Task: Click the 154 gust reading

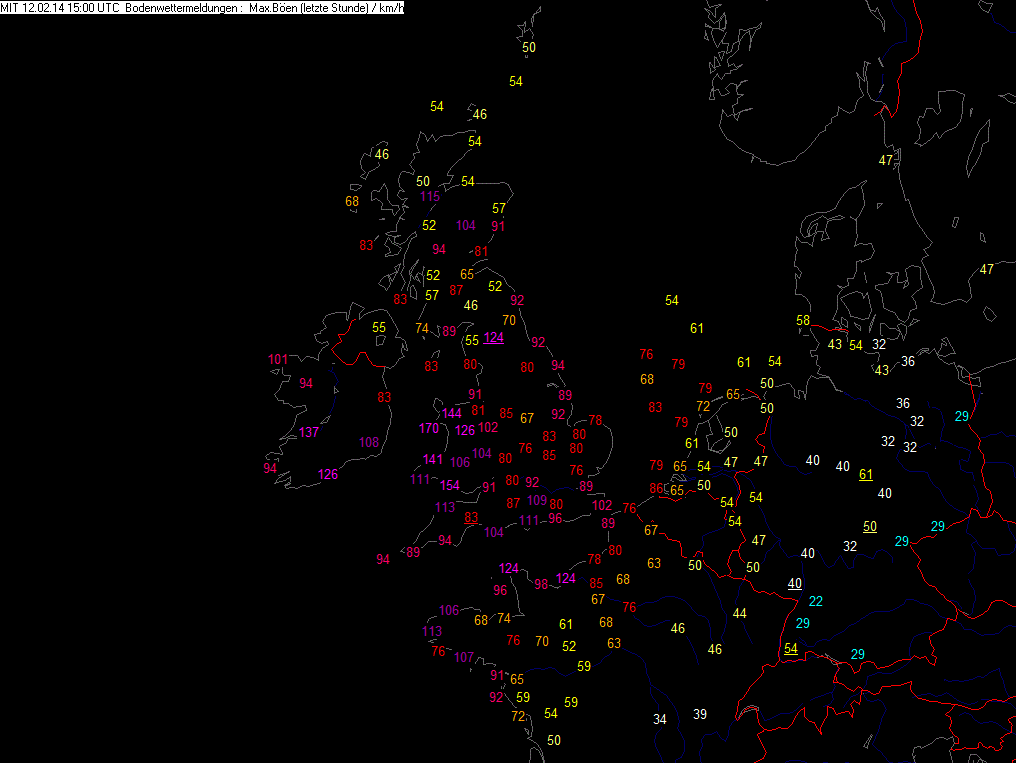Action: coord(450,485)
